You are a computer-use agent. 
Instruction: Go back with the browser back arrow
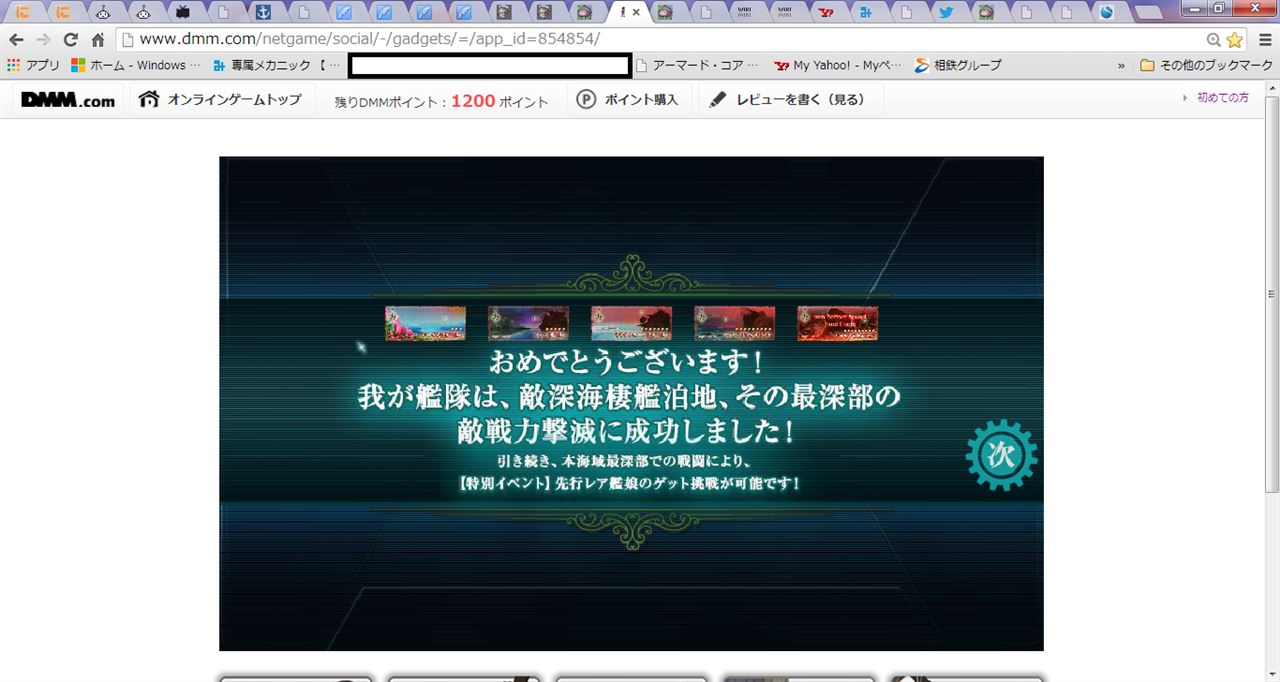pyautogui.click(x=17, y=40)
